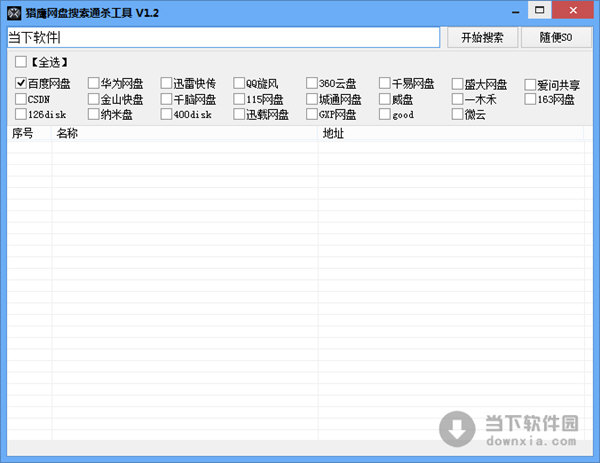Enable the 华为网盘 checkbox
600x463 pixels.
click(93, 83)
